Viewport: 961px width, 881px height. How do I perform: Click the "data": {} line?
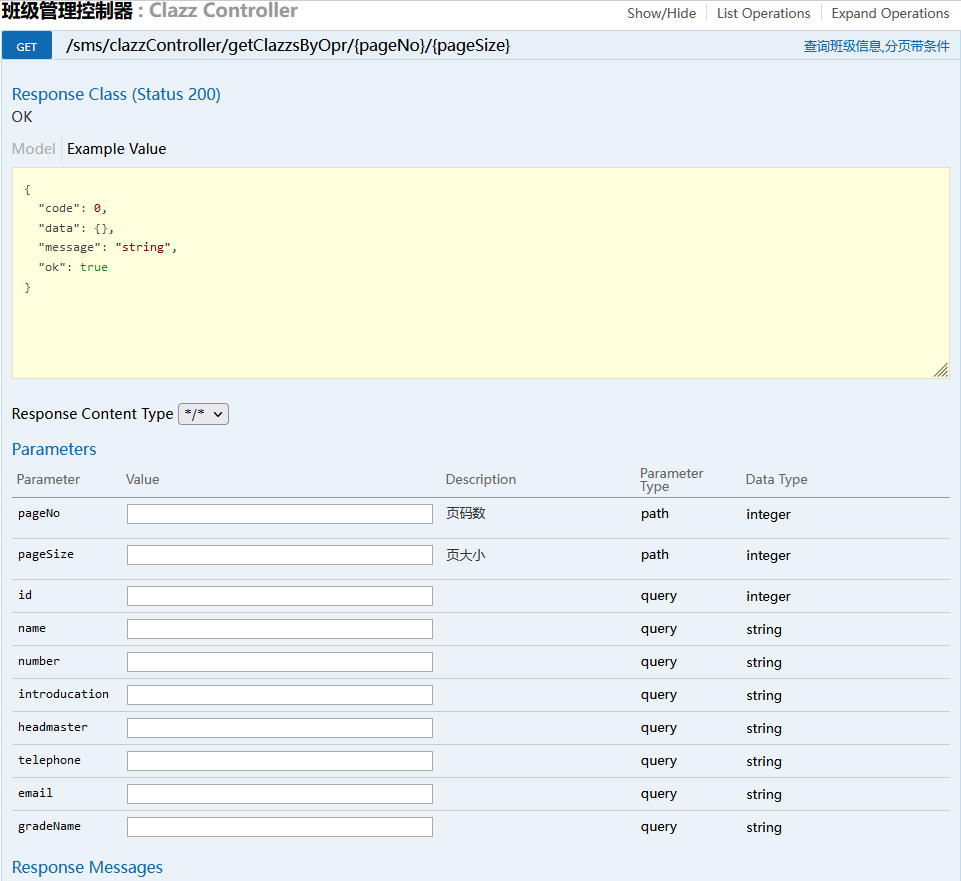click(x=76, y=228)
